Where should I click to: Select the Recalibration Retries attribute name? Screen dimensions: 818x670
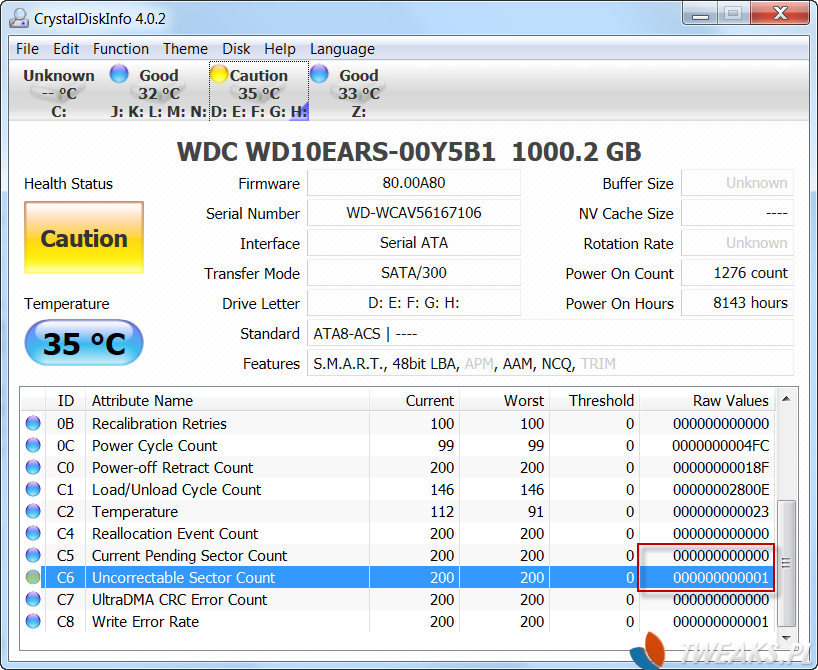159,423
